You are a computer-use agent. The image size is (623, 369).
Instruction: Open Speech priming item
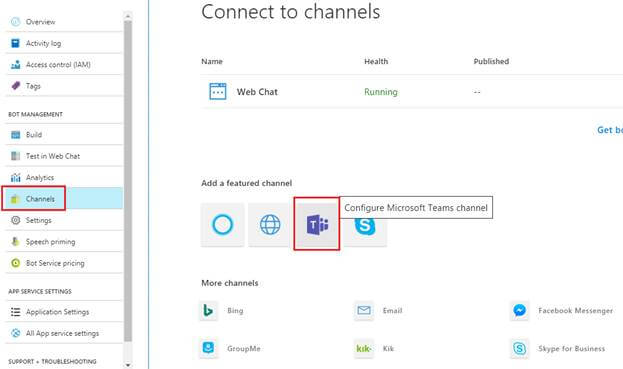pyautogui.click(x=64, y=241)
